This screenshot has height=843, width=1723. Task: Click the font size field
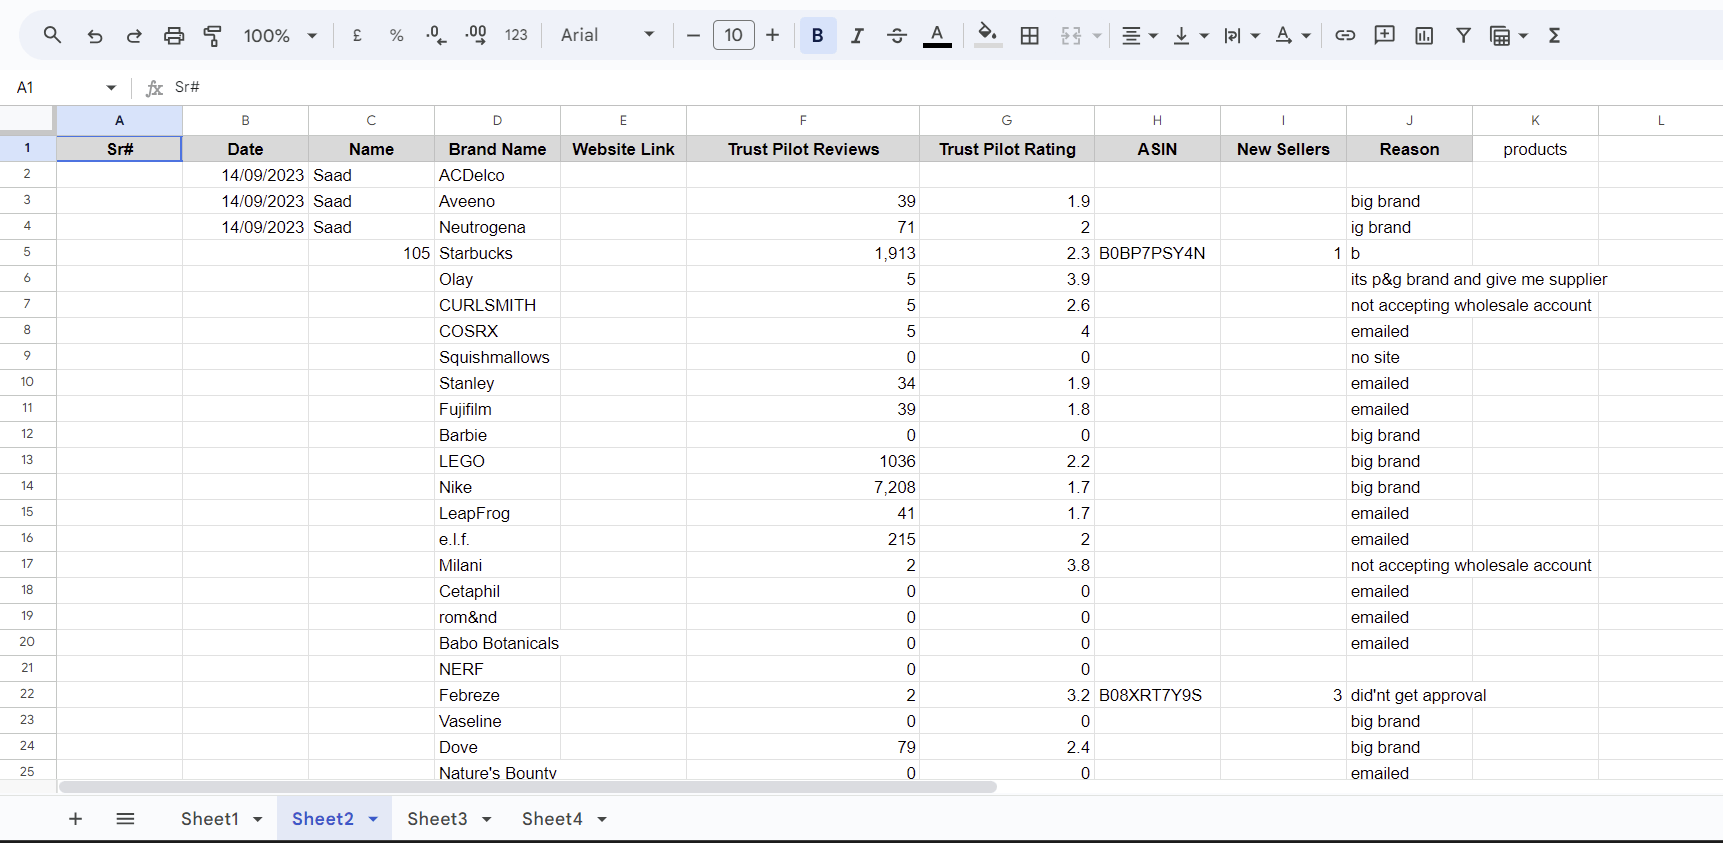pyautogui.click(x=733, y=35)
